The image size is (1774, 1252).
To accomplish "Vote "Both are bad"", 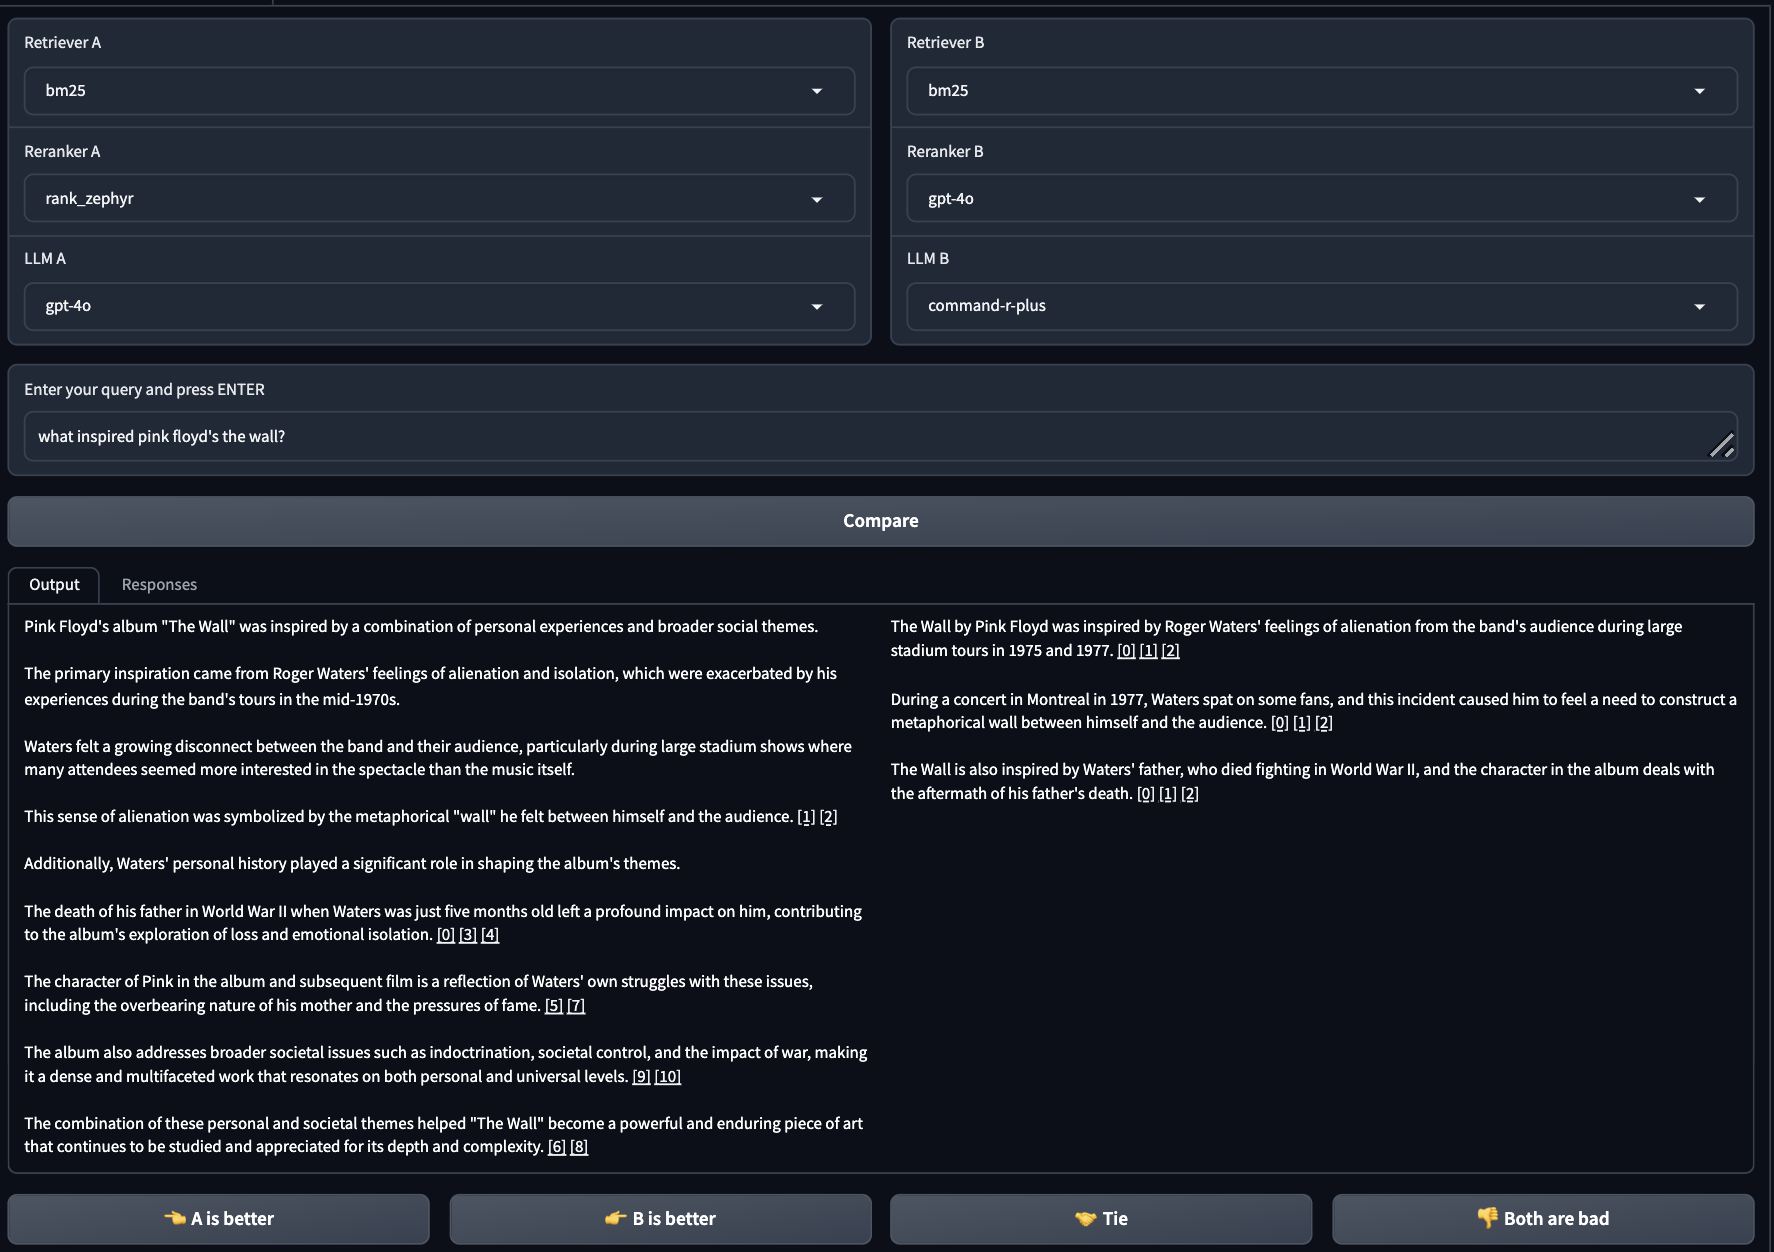I will click(x=1543, y=1219).
